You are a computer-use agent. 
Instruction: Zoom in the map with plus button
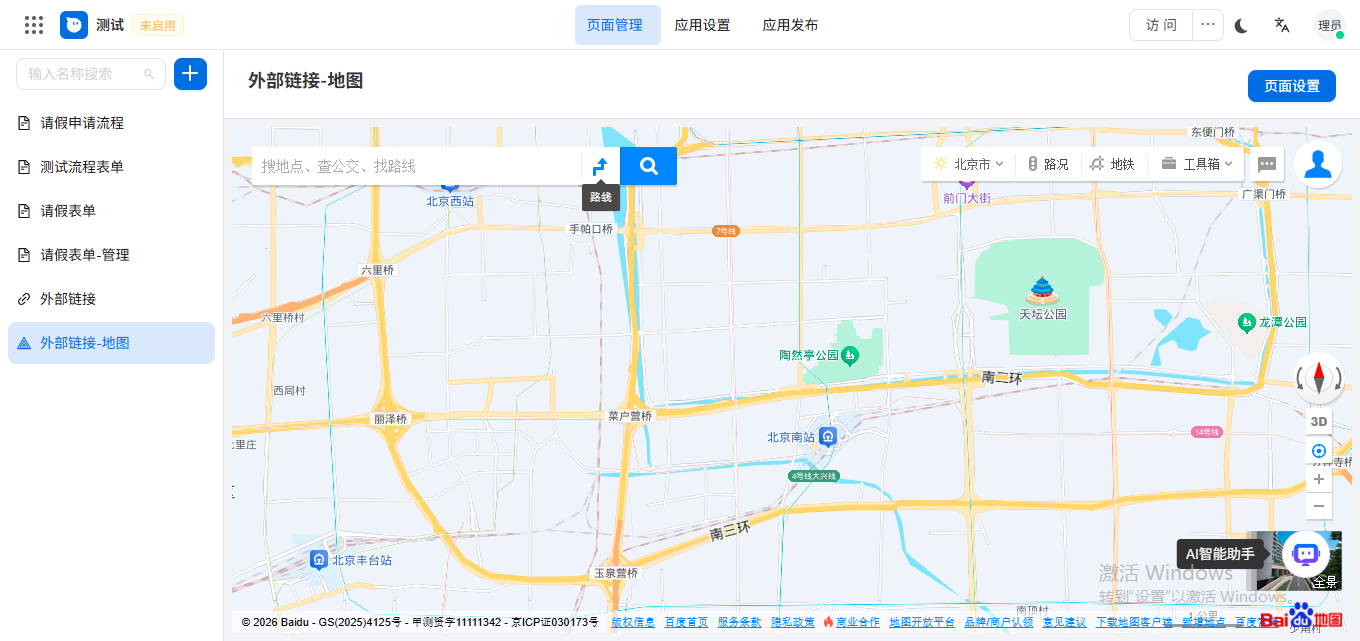pos(1319,479)
